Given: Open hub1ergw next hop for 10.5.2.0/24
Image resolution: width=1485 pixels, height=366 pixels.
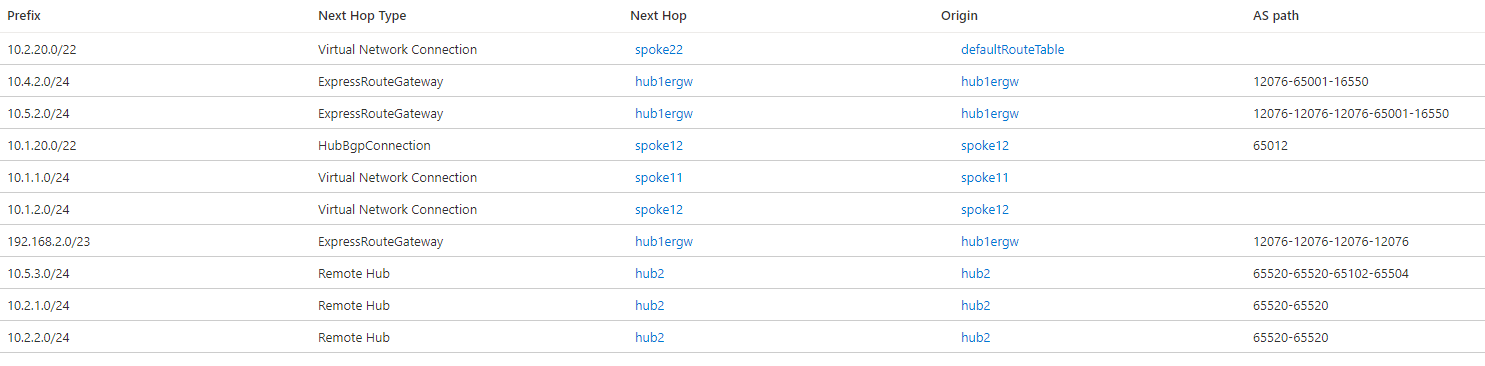Looking at the screenshot, I should coord(663,113).
